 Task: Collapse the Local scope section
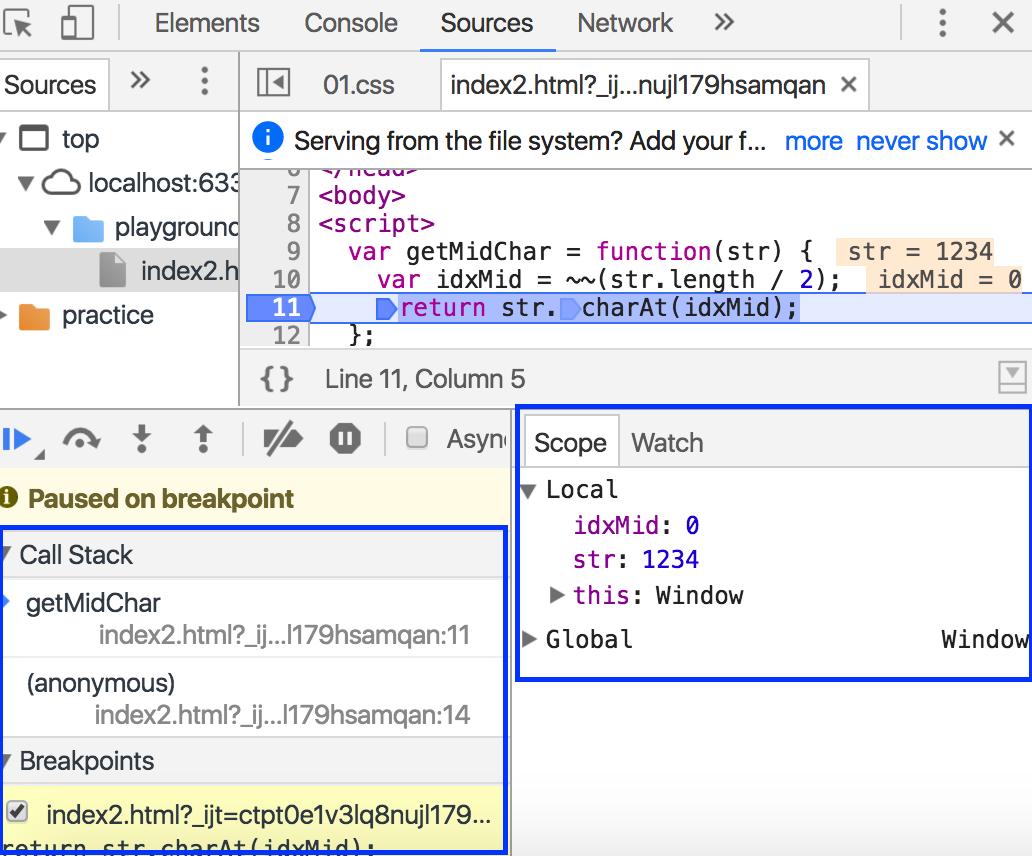(529, 490)
